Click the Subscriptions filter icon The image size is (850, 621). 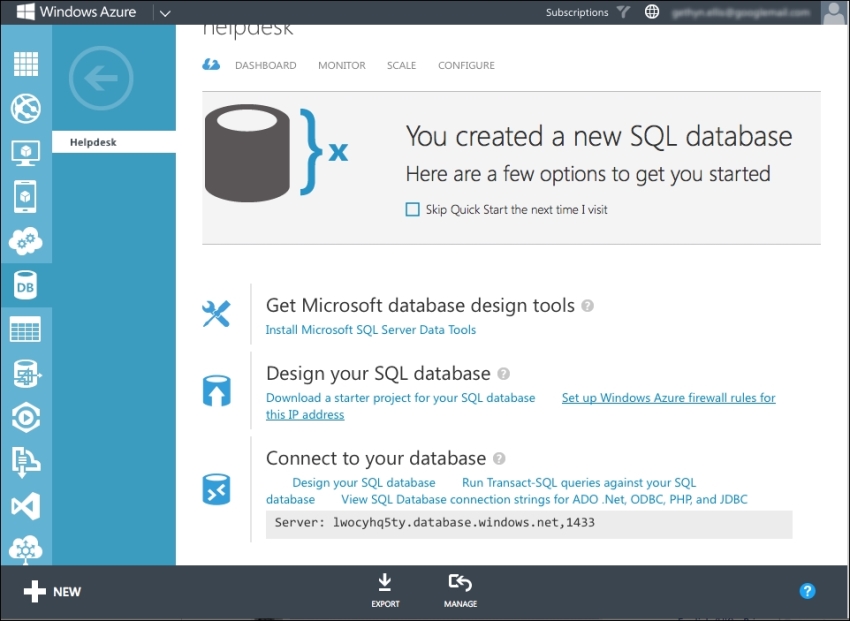[623, 12]
